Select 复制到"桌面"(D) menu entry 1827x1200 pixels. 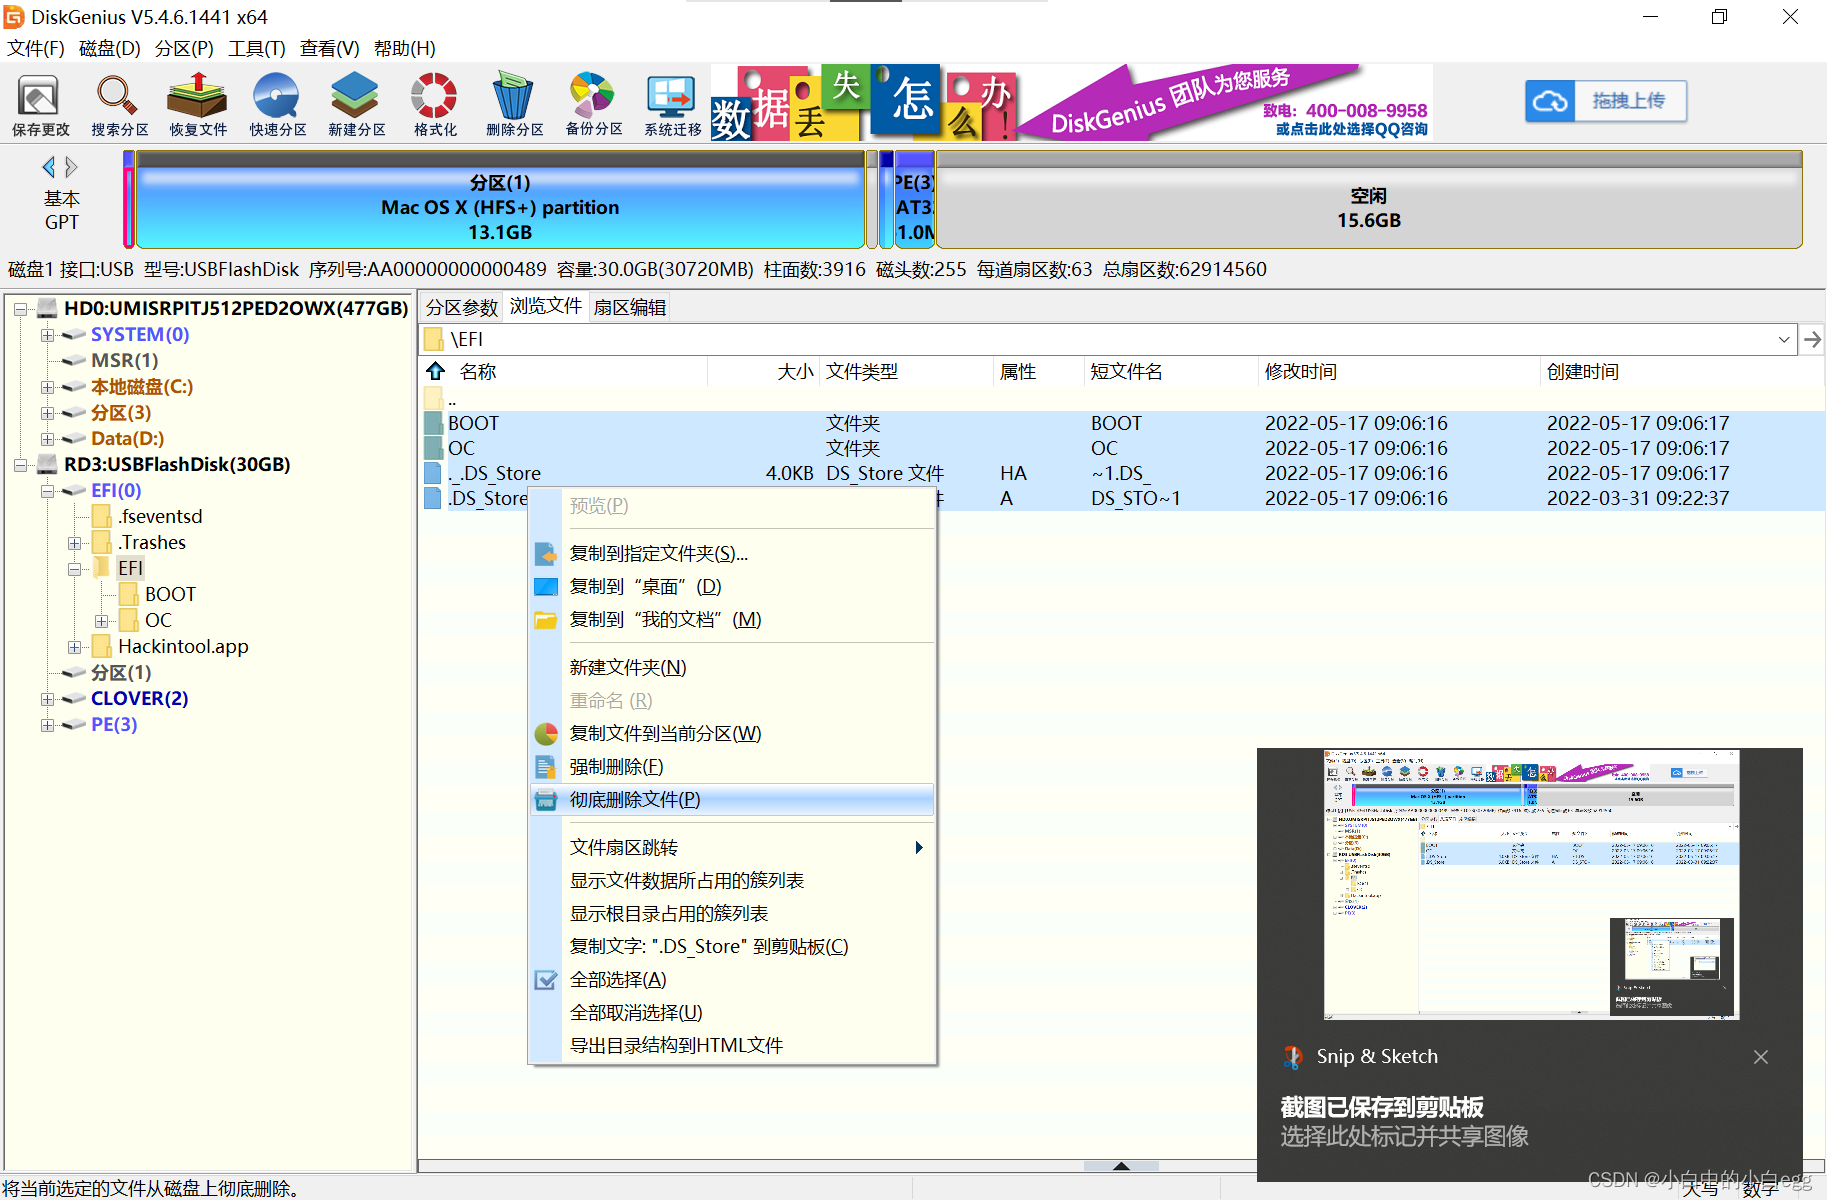tap(732, 587)
